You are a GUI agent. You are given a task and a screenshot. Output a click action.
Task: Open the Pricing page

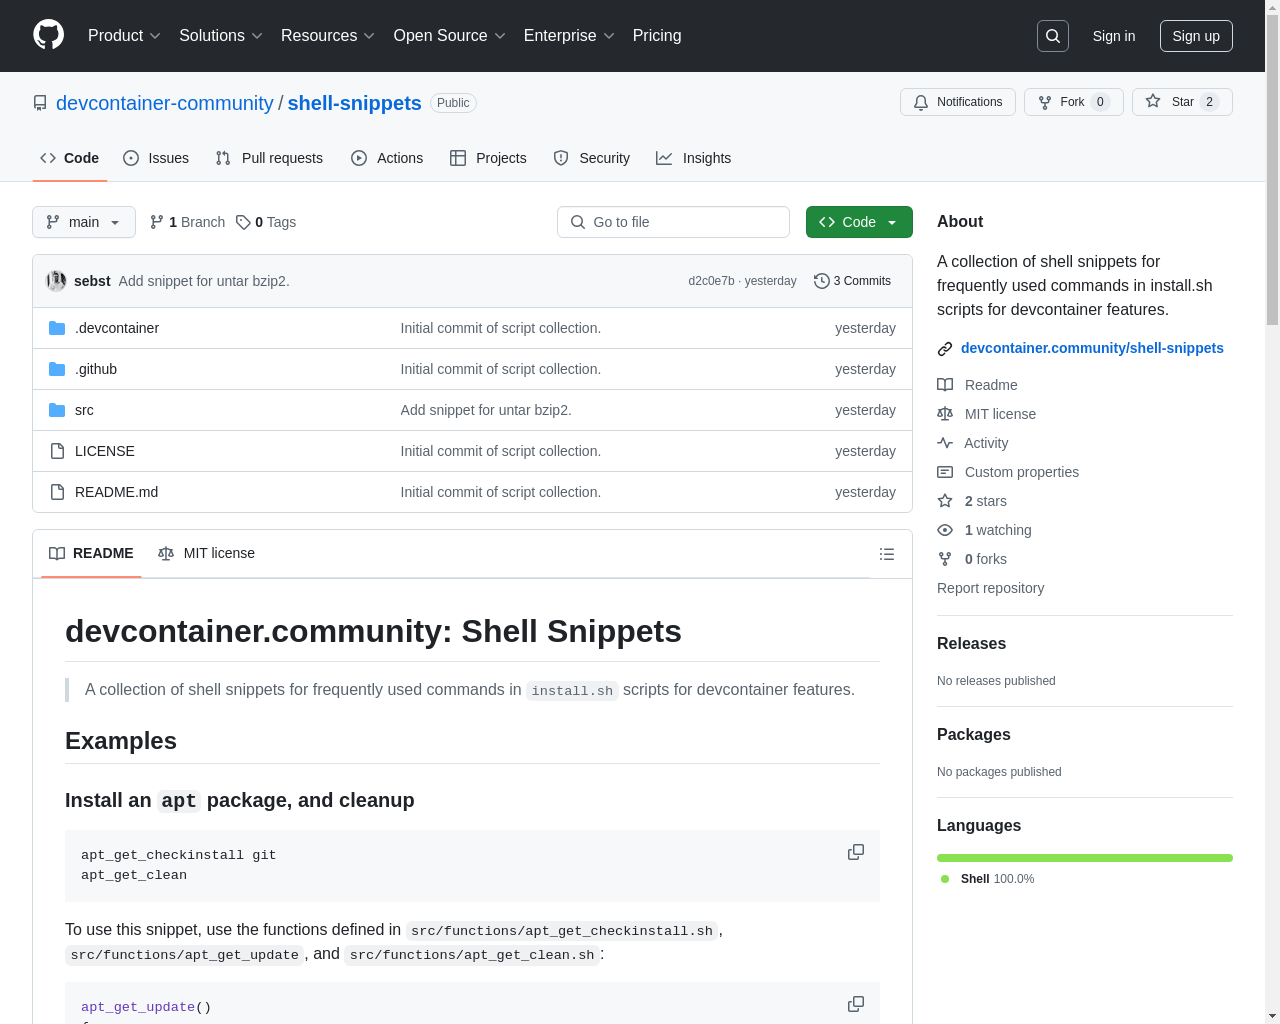click(x=657, y=36)
